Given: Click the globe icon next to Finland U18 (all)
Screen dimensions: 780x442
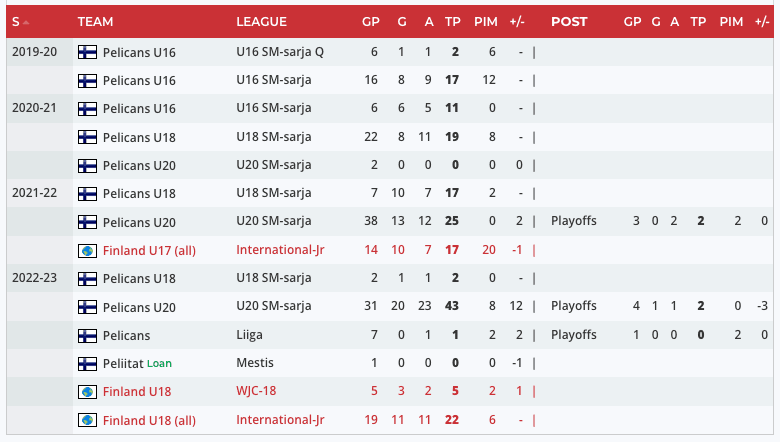Looking at the screenshot, I should tap(86, 420).
